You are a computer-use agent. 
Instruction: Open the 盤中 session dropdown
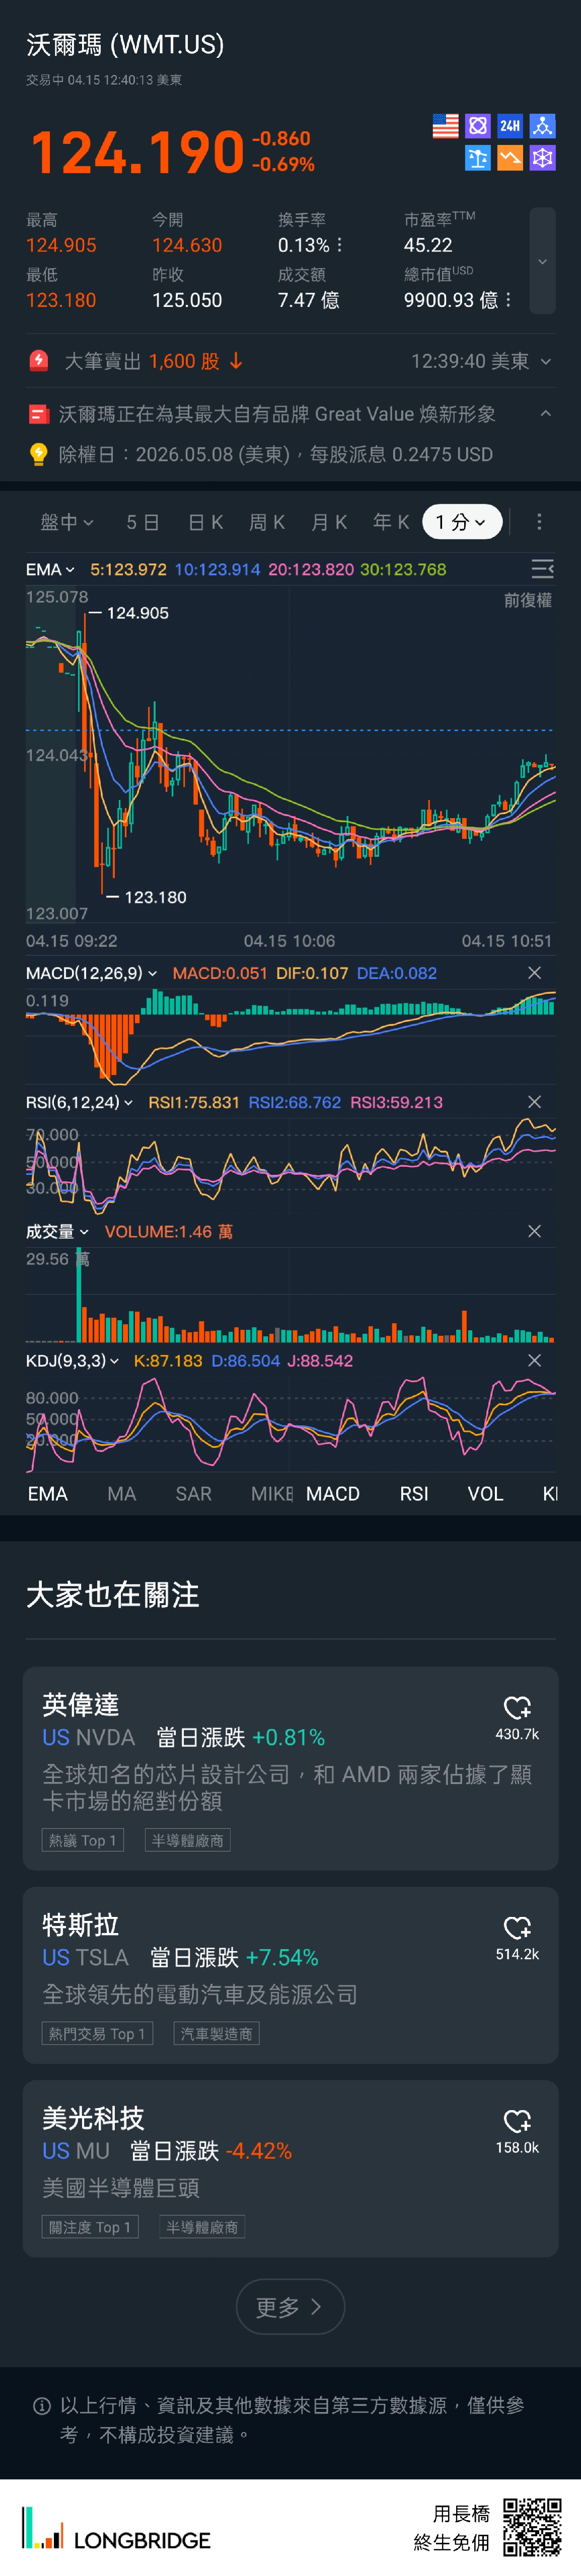click(67, 522)
